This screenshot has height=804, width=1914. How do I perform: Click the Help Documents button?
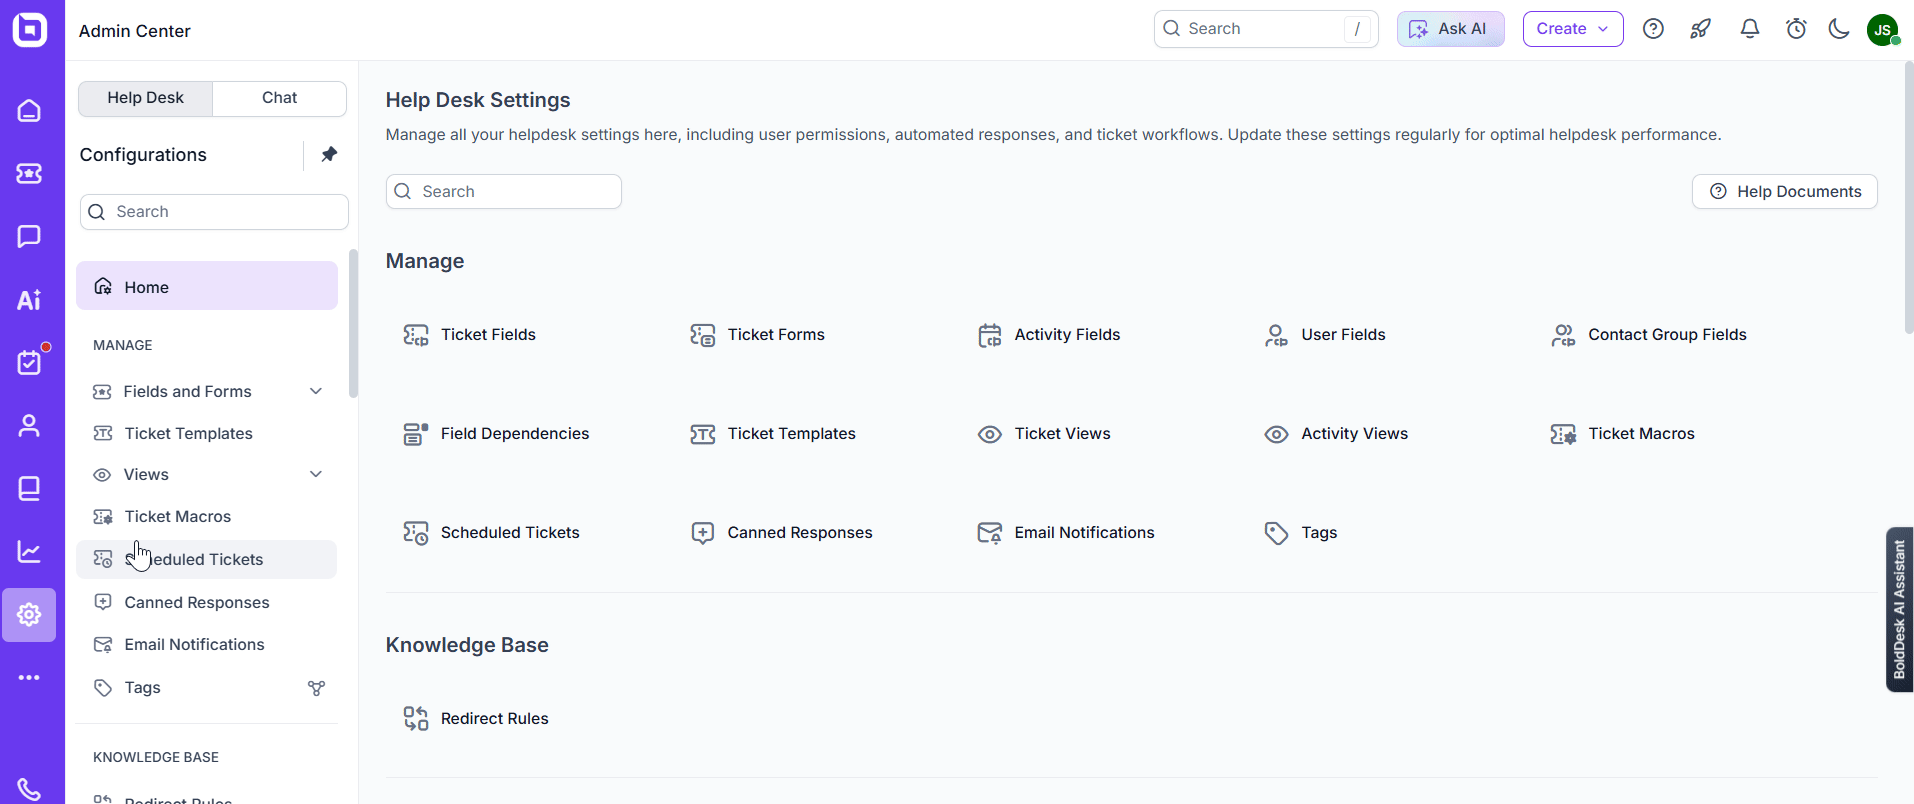click(1784, 191)
